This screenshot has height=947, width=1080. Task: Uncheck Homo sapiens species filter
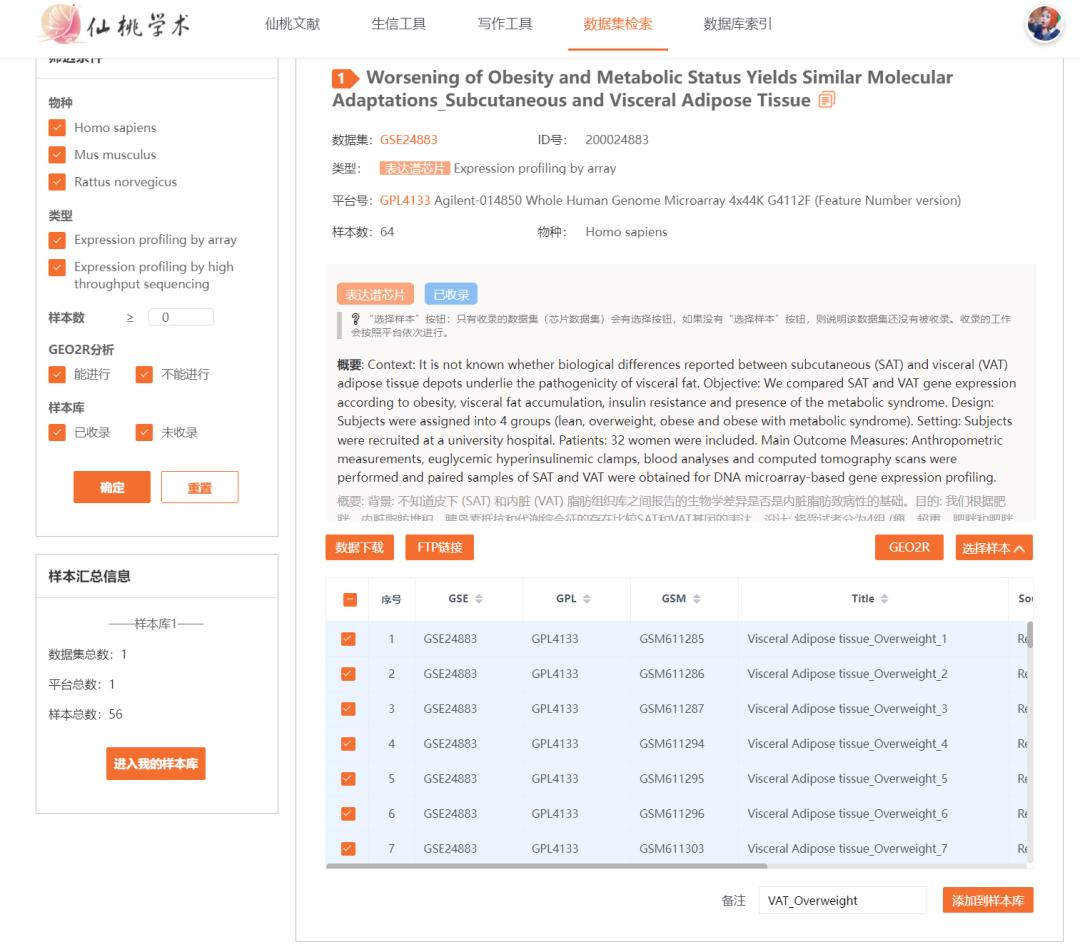pyautogui.click(x=57, y=127)
